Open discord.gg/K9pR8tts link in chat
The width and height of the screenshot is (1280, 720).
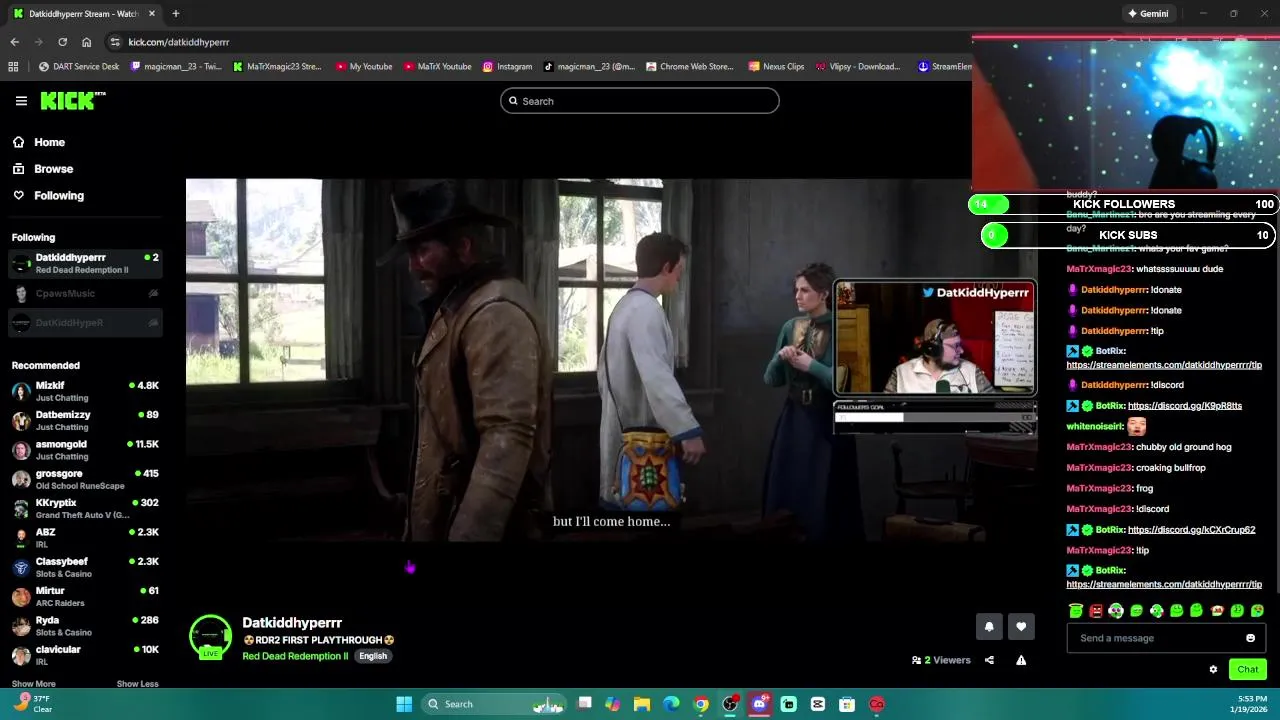pos(1185,406)
